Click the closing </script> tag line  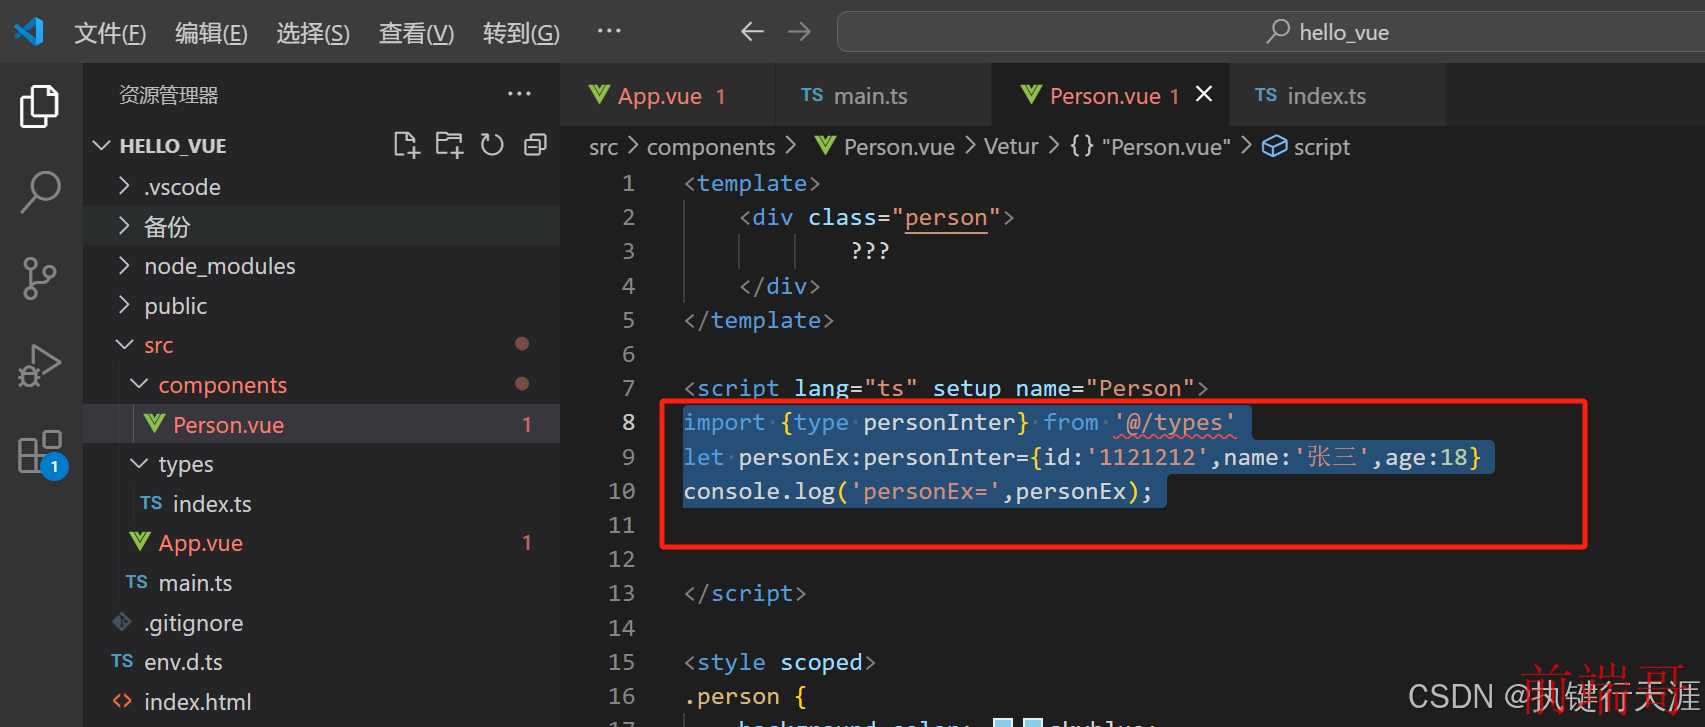(x=744, y=593)
